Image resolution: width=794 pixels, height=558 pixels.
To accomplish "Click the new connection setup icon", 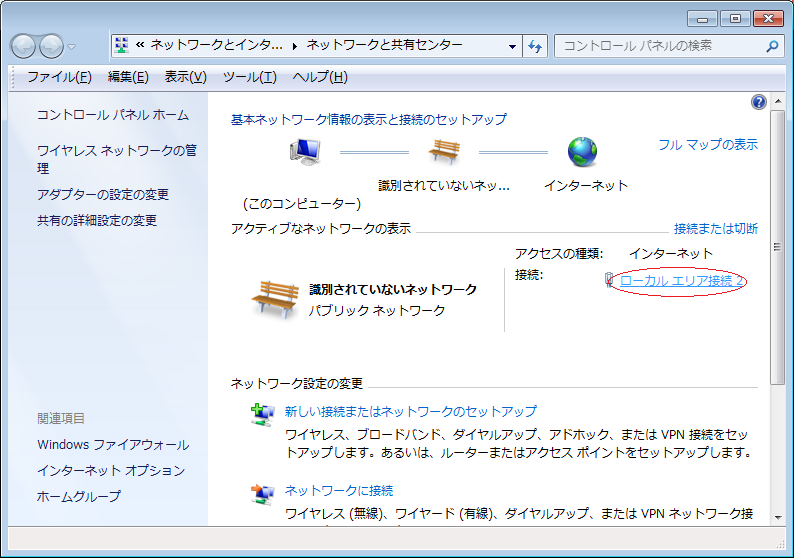I will [x=263, y=415].
